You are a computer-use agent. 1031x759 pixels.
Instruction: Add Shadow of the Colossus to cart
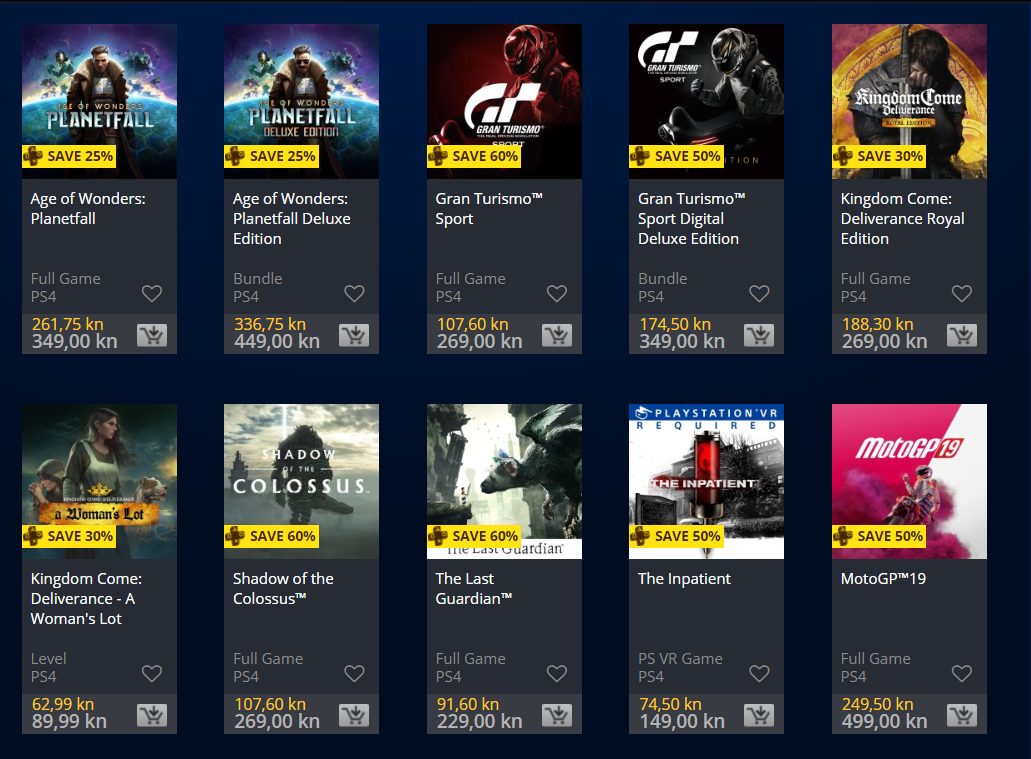[354, 716]
